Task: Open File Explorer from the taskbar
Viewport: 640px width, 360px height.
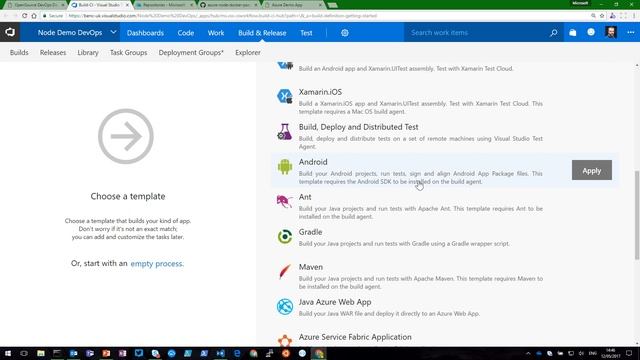Action: pos(40,353)
